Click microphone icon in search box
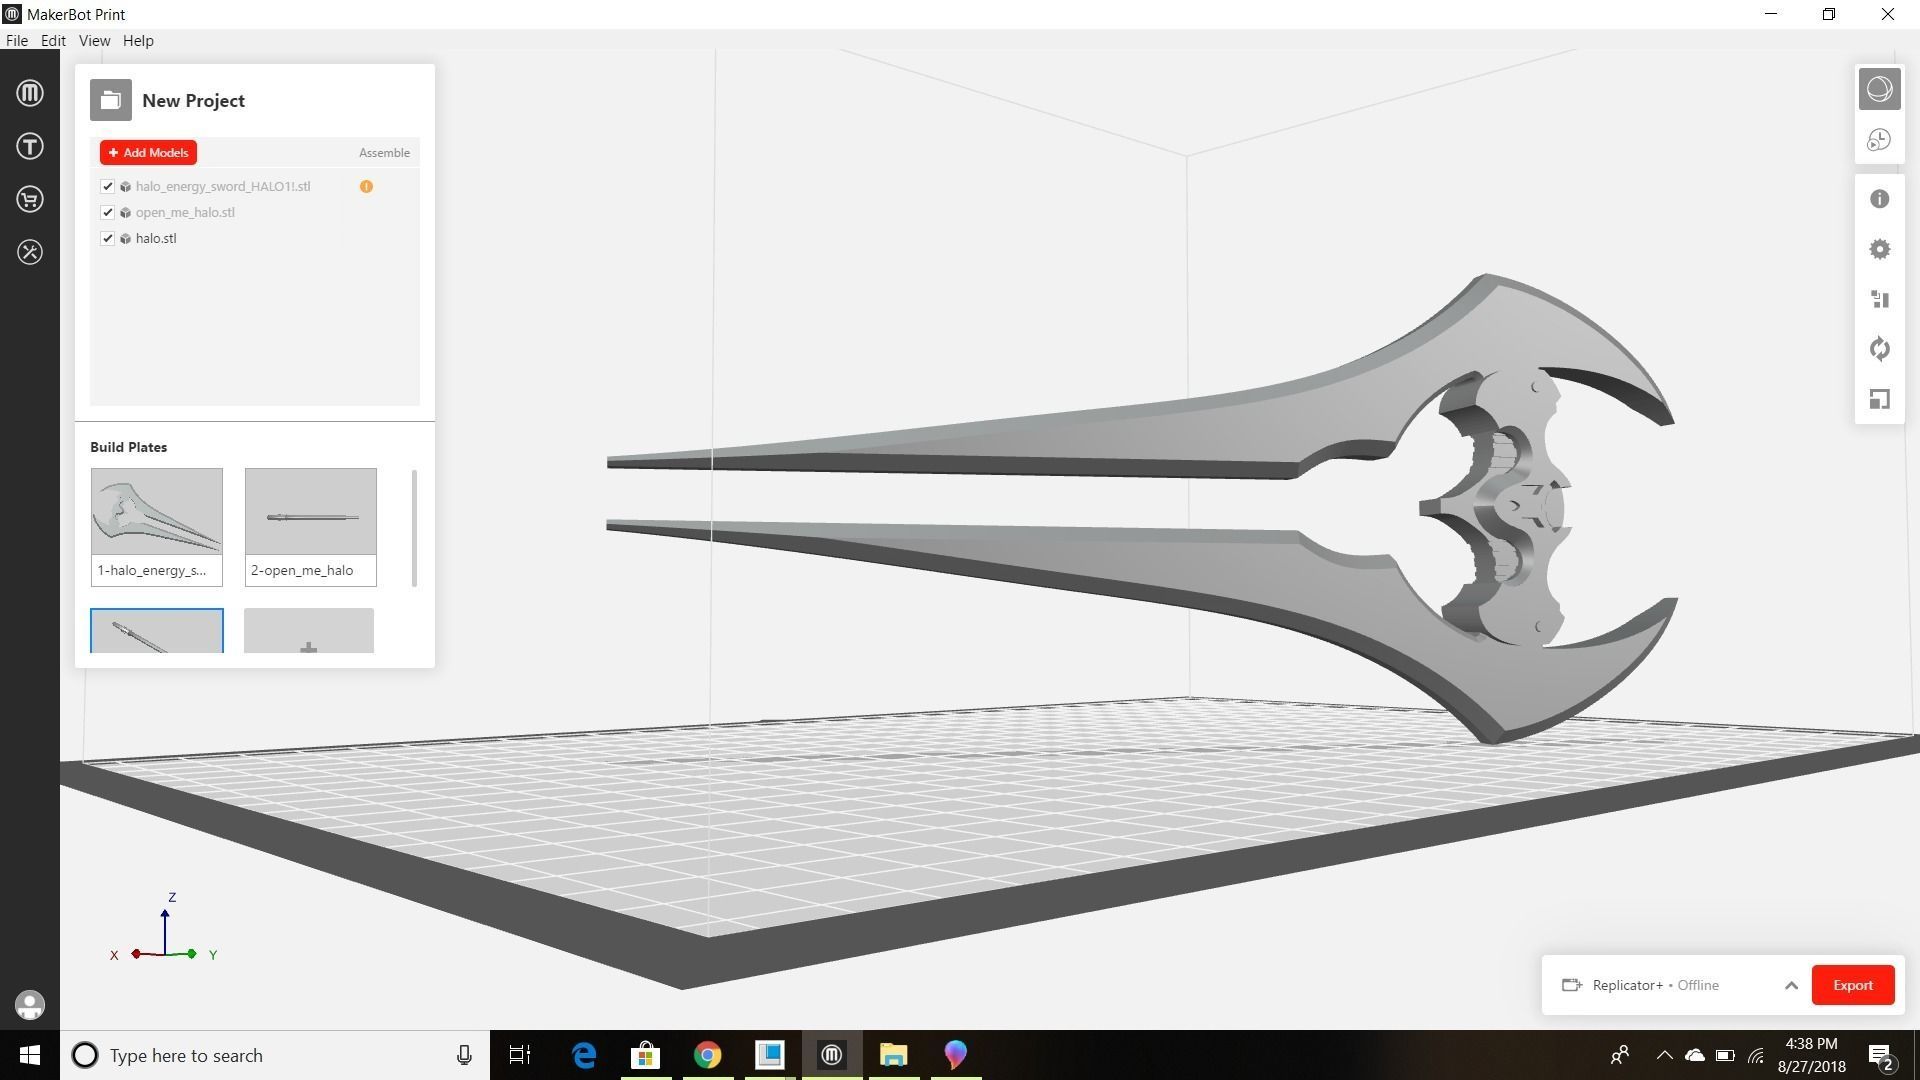Image resolution: width=1920 pixels, height=1080 pixels. (x=464, y=1055)
